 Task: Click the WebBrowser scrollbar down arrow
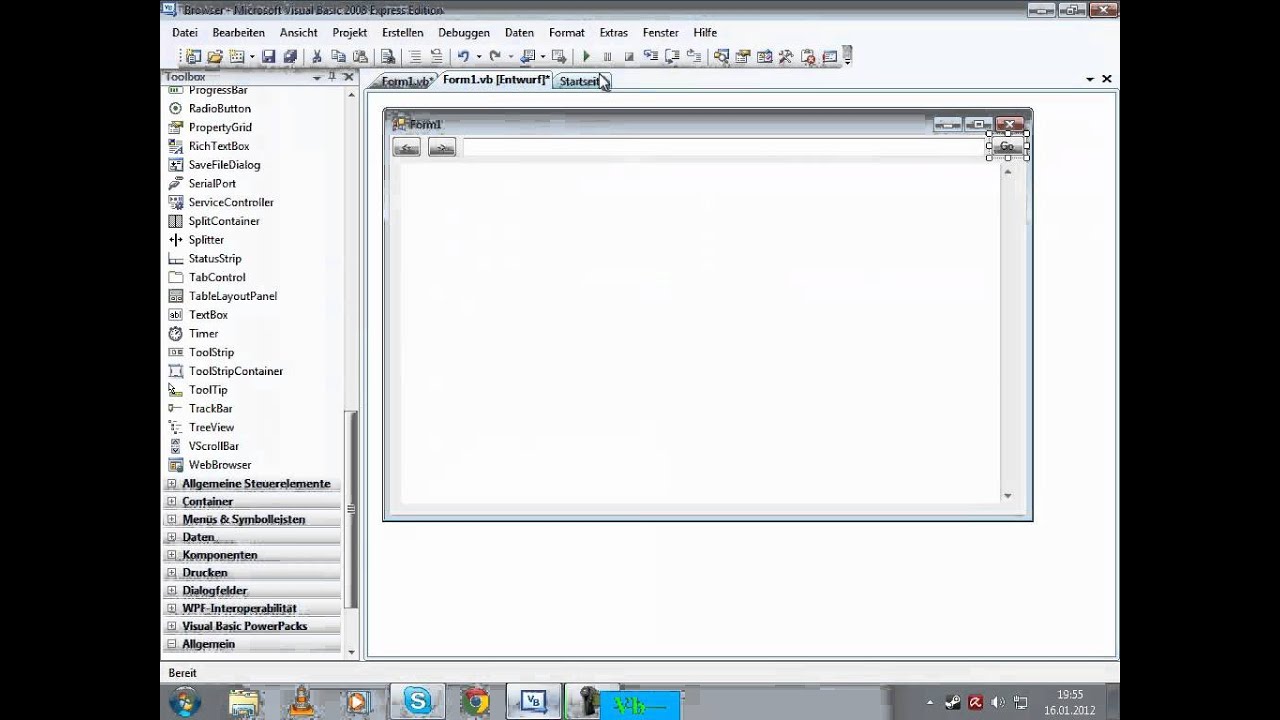click(1007, 496)
